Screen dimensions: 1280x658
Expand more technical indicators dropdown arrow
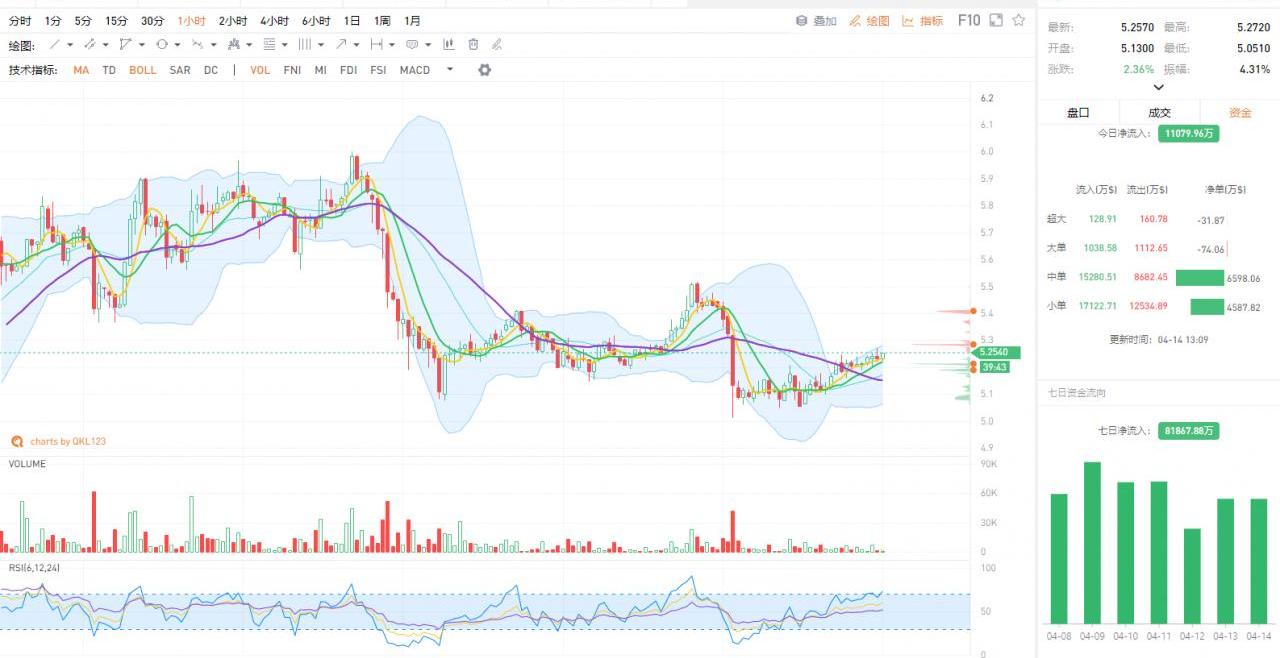point(450,70)
